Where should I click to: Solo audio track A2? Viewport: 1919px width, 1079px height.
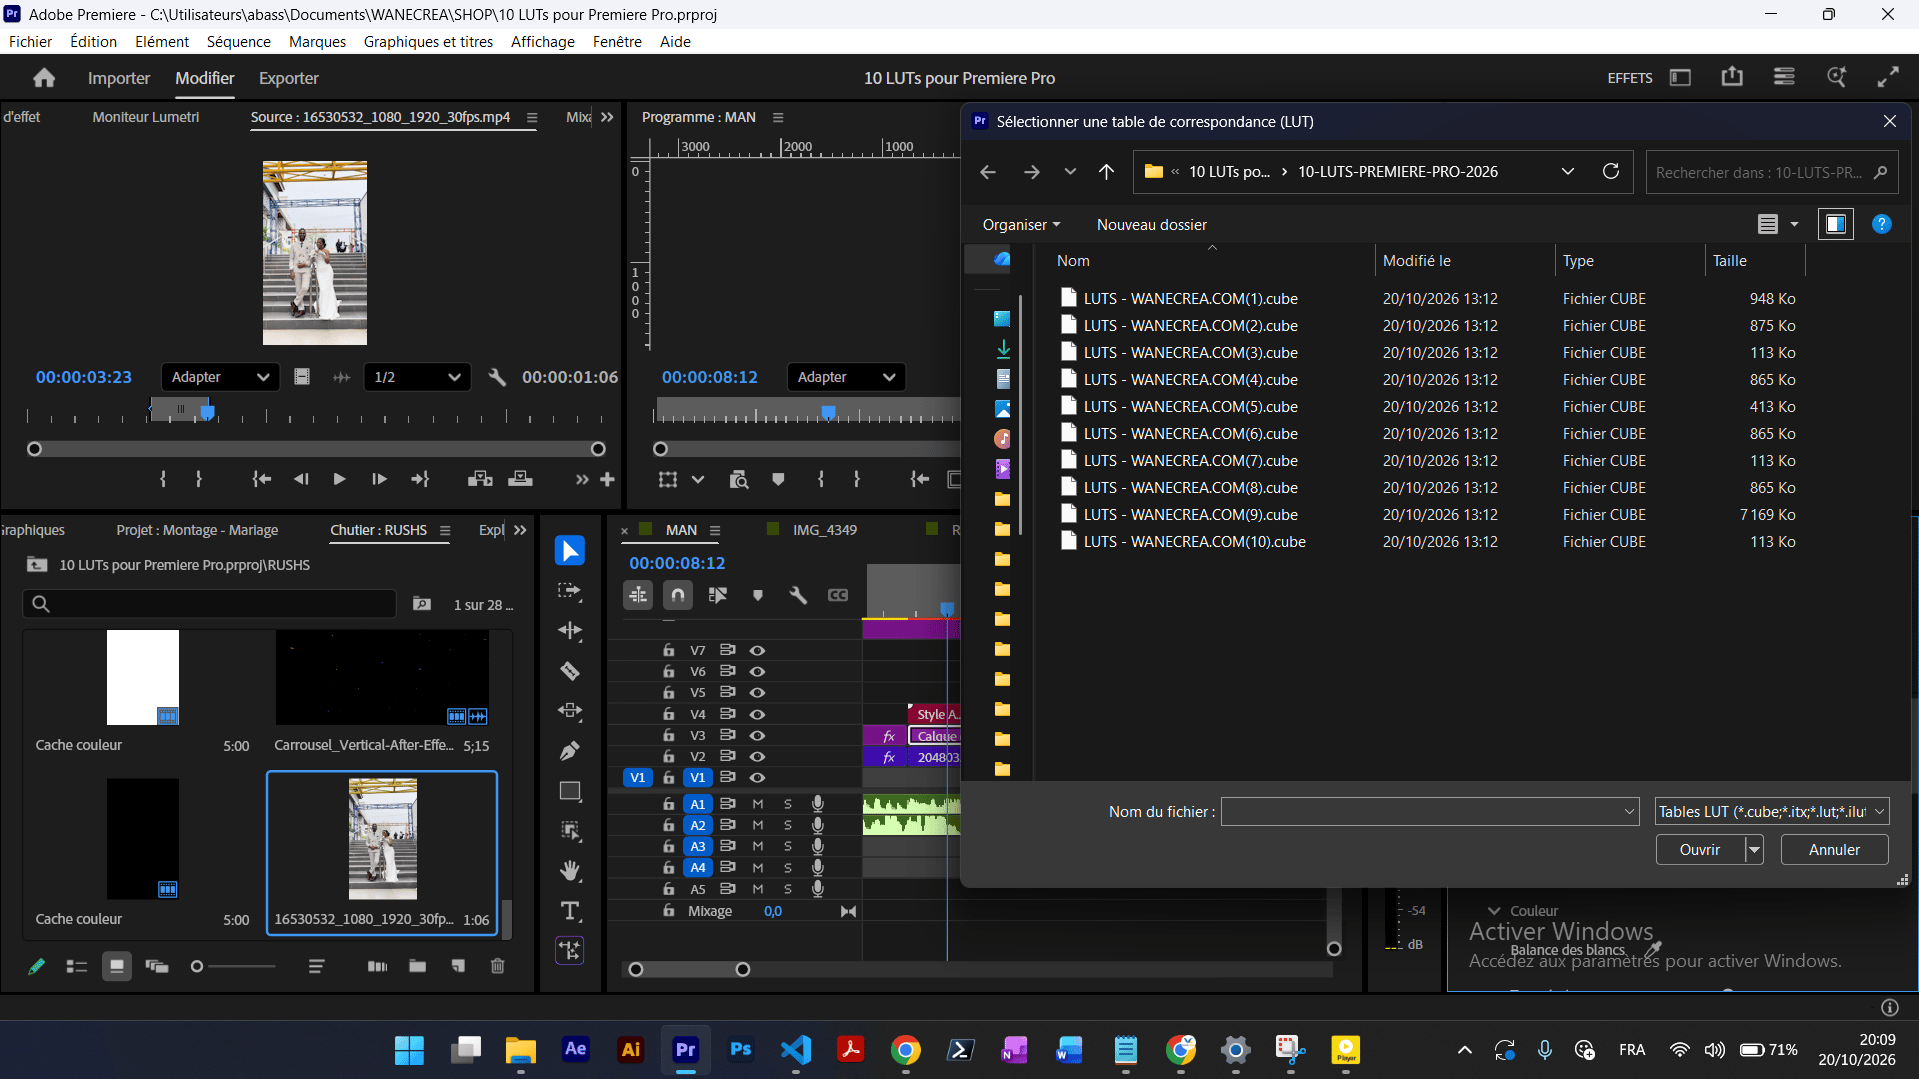(x=788, y=825)
